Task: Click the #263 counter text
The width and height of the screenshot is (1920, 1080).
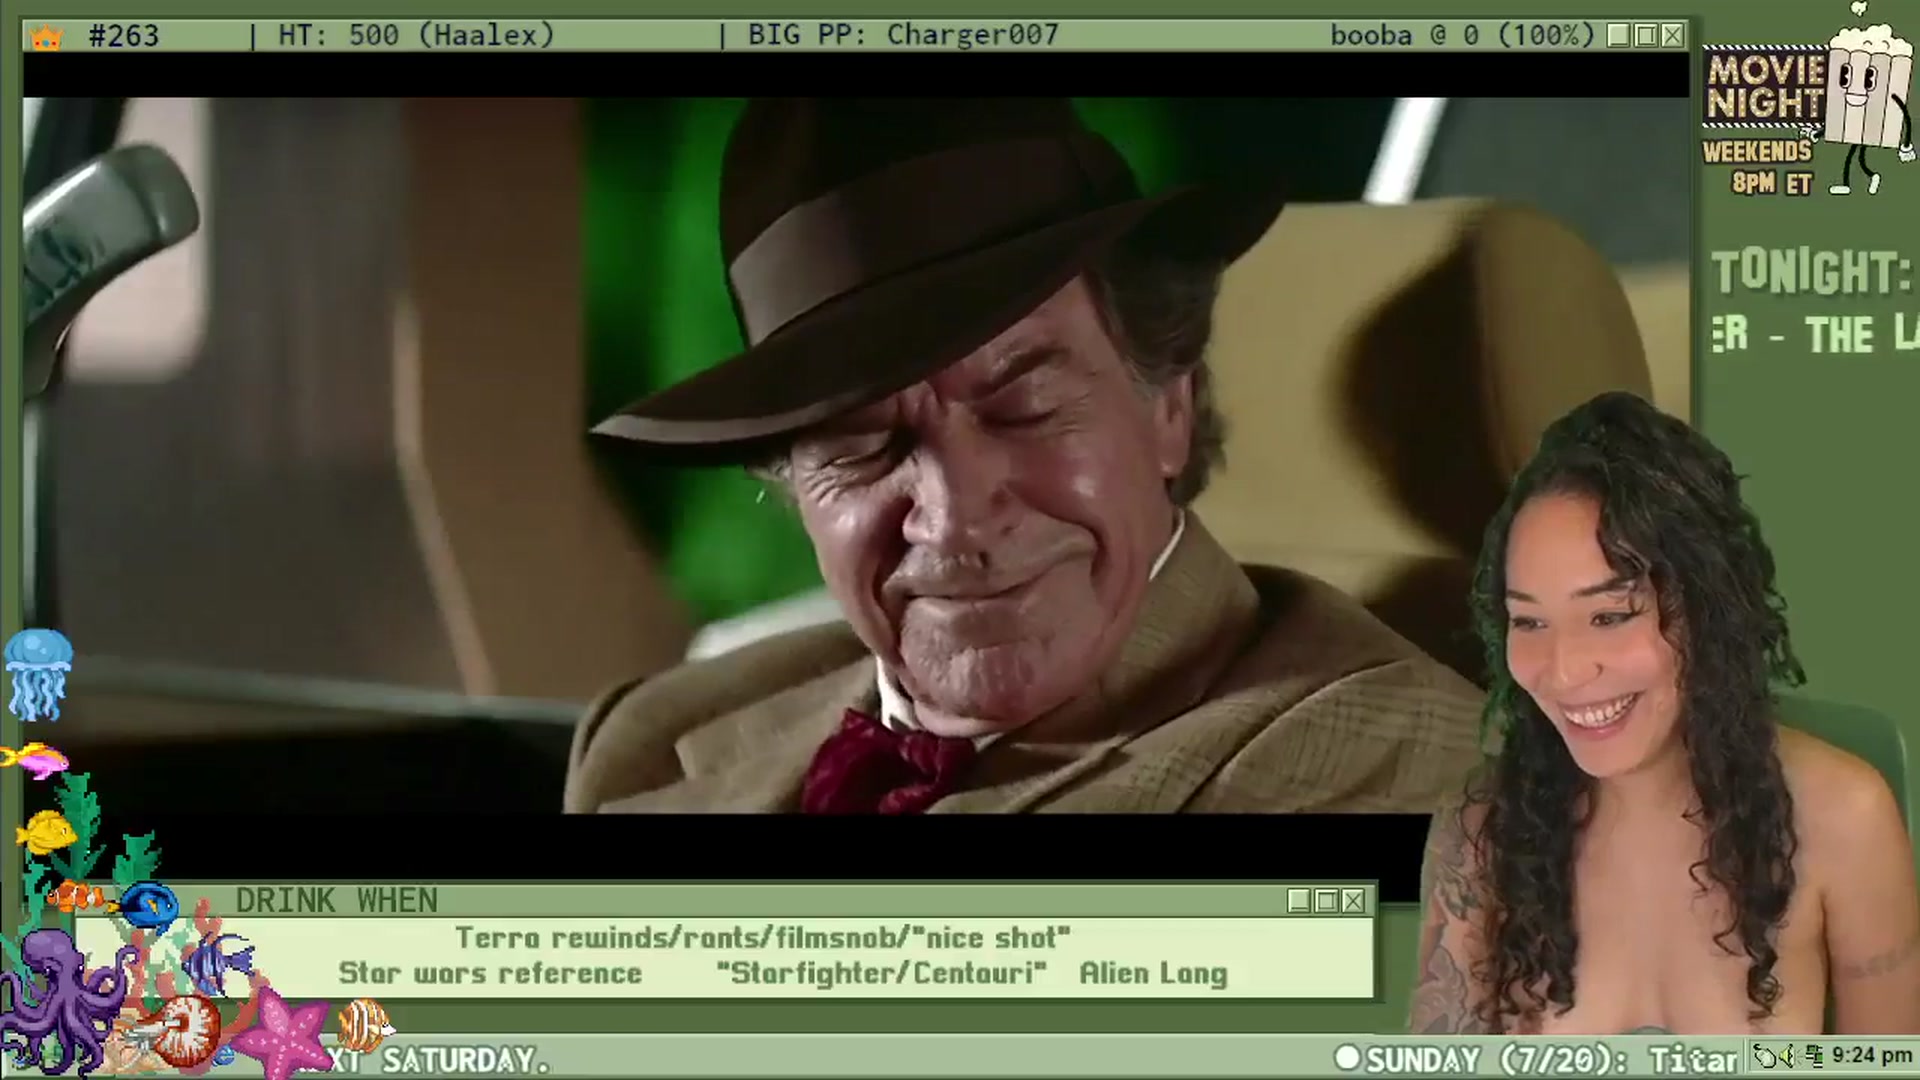Action: 124,36
